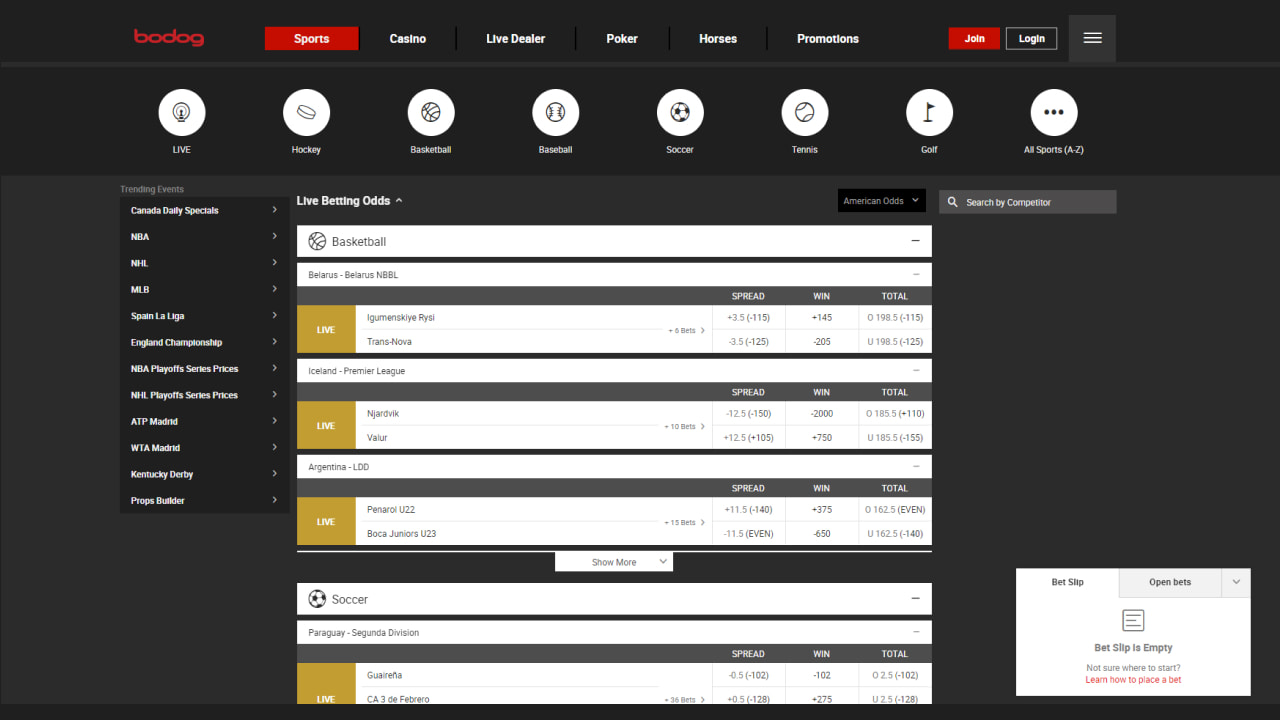1280x720 pixels.
Task: Open the LIVE sports icon
Action: tap(181, 112)
